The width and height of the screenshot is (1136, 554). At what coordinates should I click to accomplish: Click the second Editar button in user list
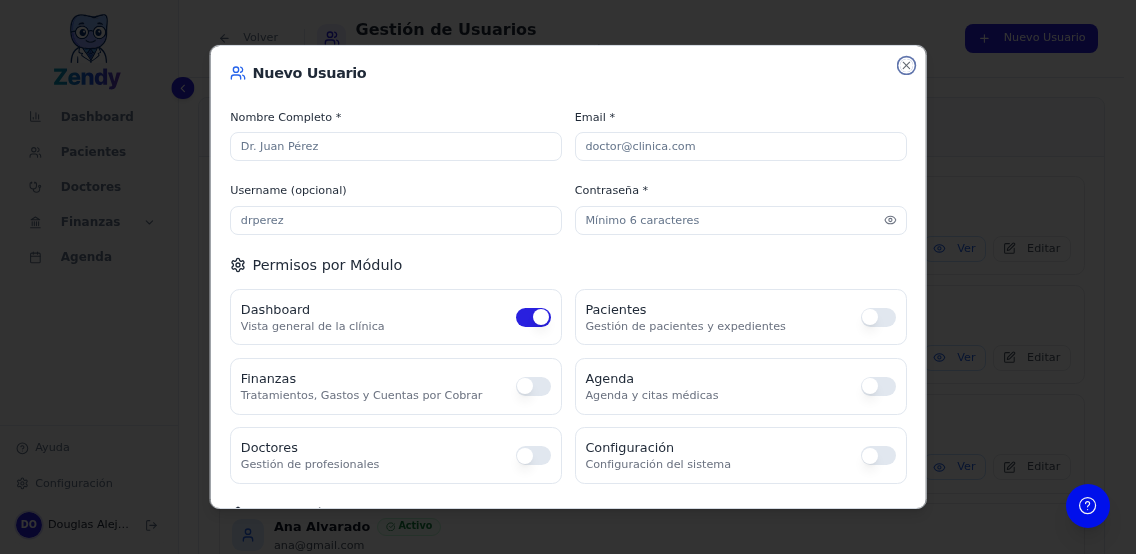1032,358
